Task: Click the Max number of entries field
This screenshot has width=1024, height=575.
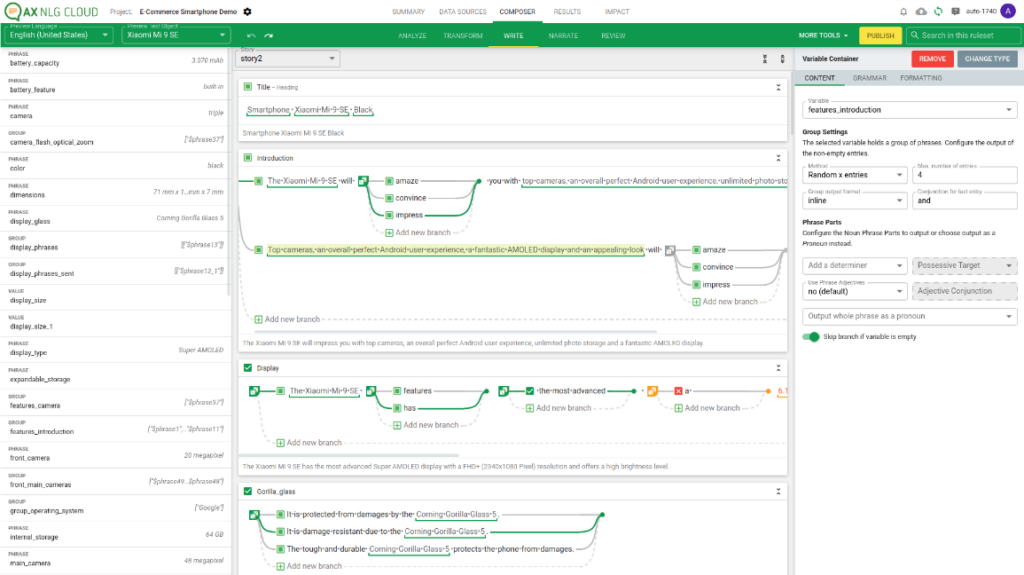Action: click(965, 174)
